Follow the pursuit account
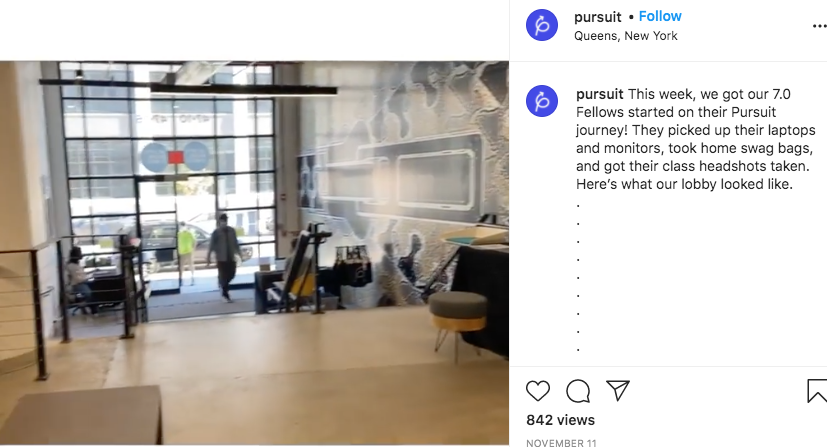The height and width of the screenshot is (447, 827). click(660, 16)
